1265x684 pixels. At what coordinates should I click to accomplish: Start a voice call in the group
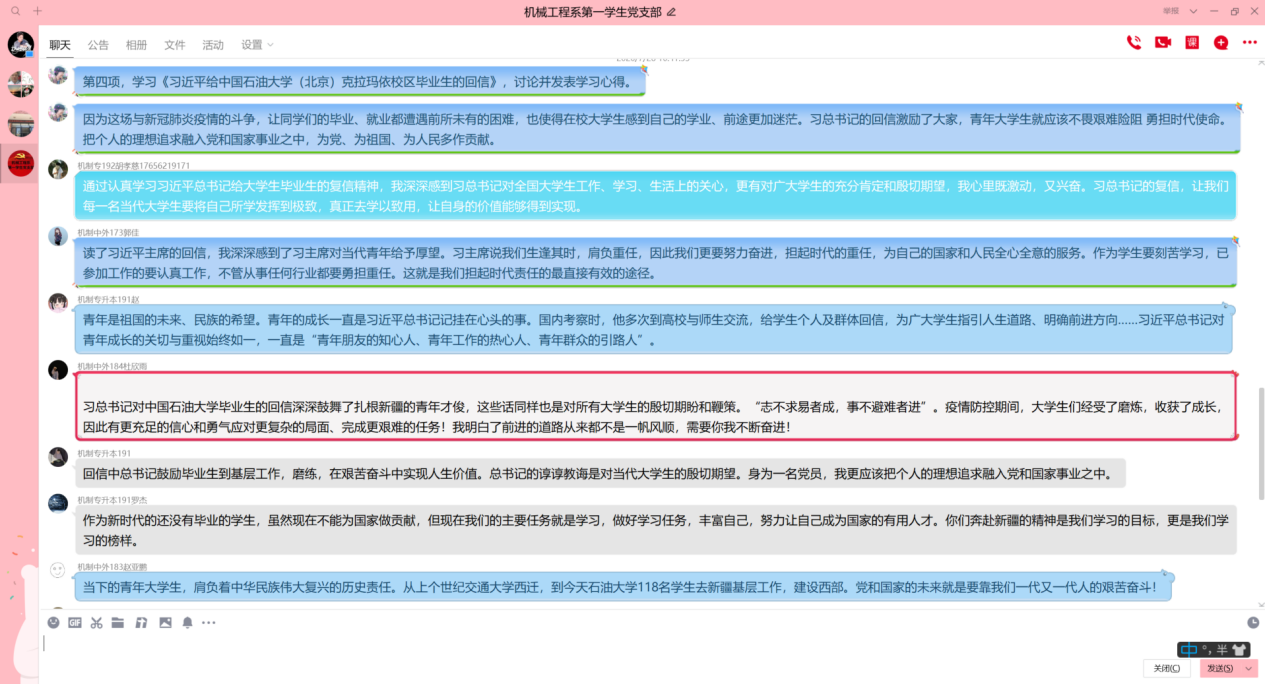(x=1134, y=43)
